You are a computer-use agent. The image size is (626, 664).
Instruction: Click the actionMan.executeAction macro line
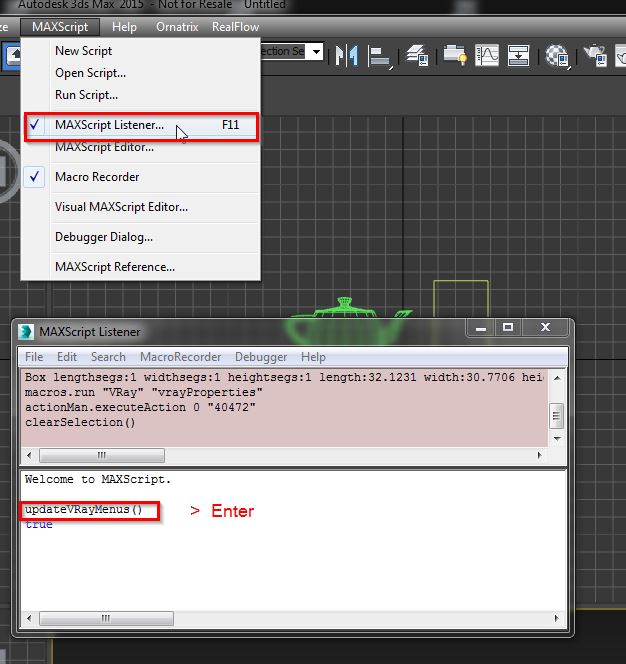(x=140, y=407)
